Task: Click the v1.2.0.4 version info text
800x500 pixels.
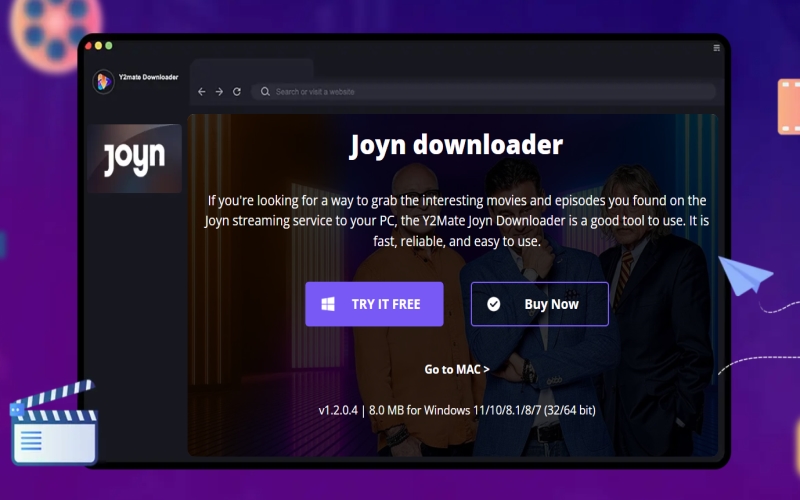Action: 457,410
